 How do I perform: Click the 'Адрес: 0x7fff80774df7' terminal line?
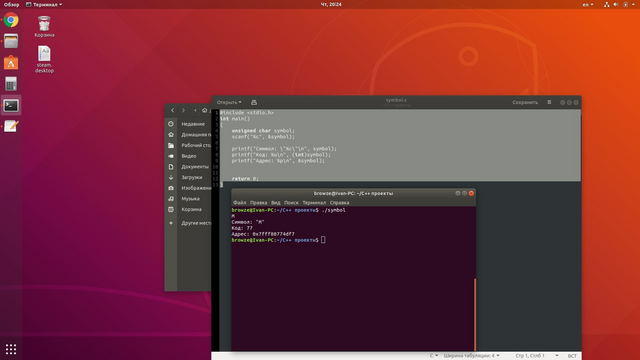click(x=263, y=234)
